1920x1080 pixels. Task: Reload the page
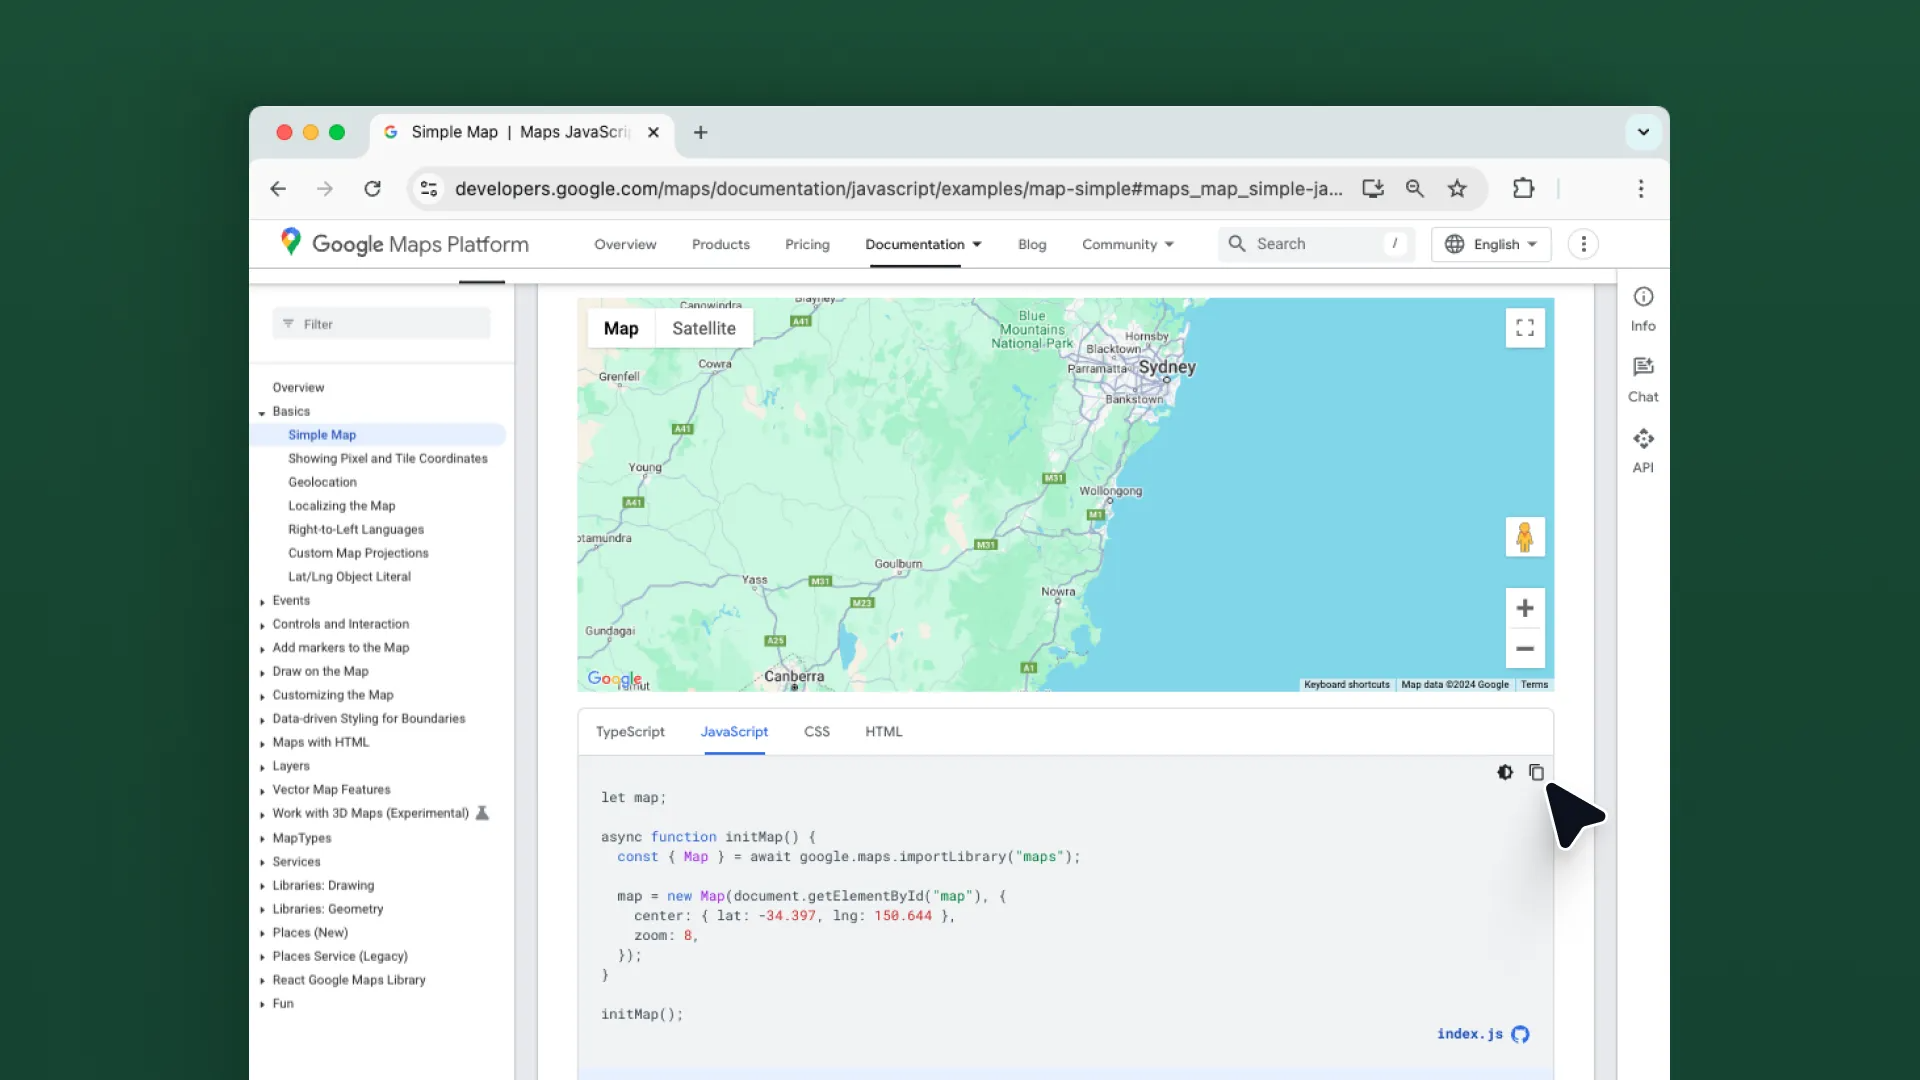(372, 188)
